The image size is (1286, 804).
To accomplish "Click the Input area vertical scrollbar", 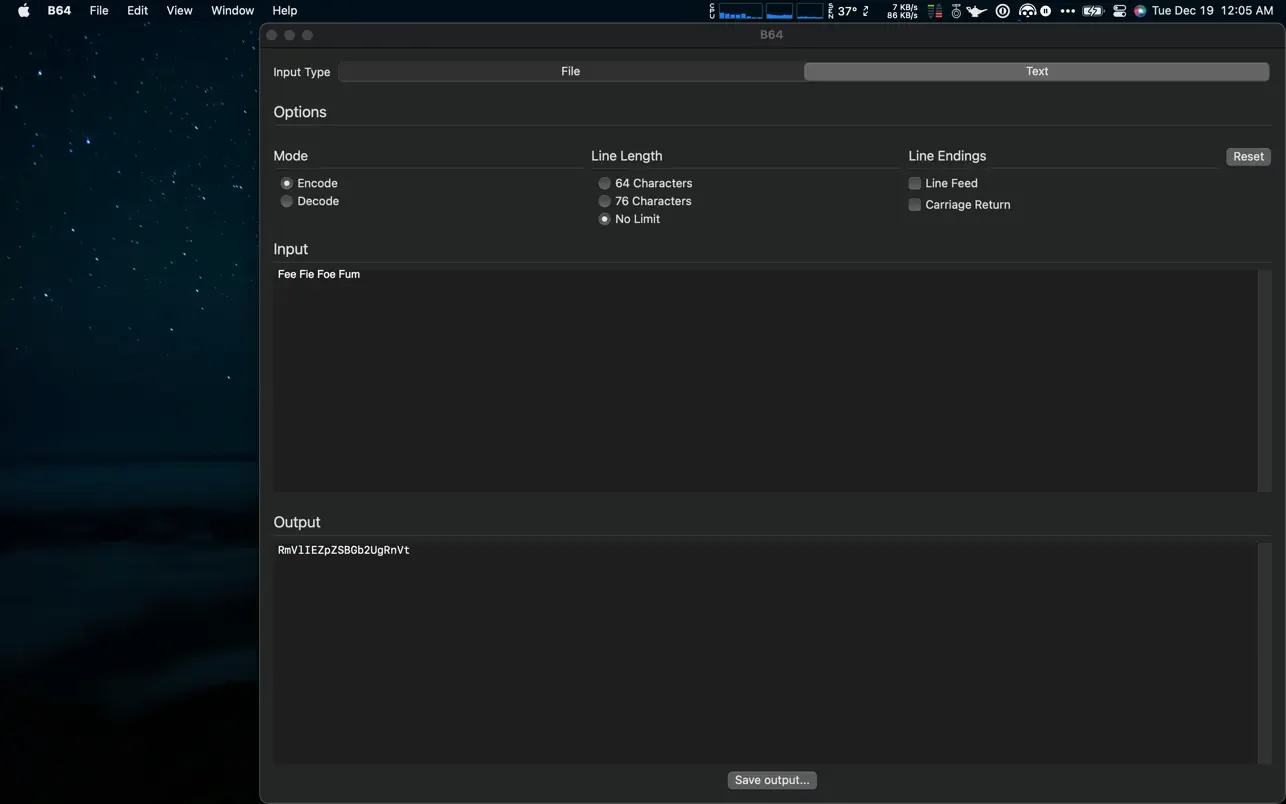I will (x=1264, y=380).
